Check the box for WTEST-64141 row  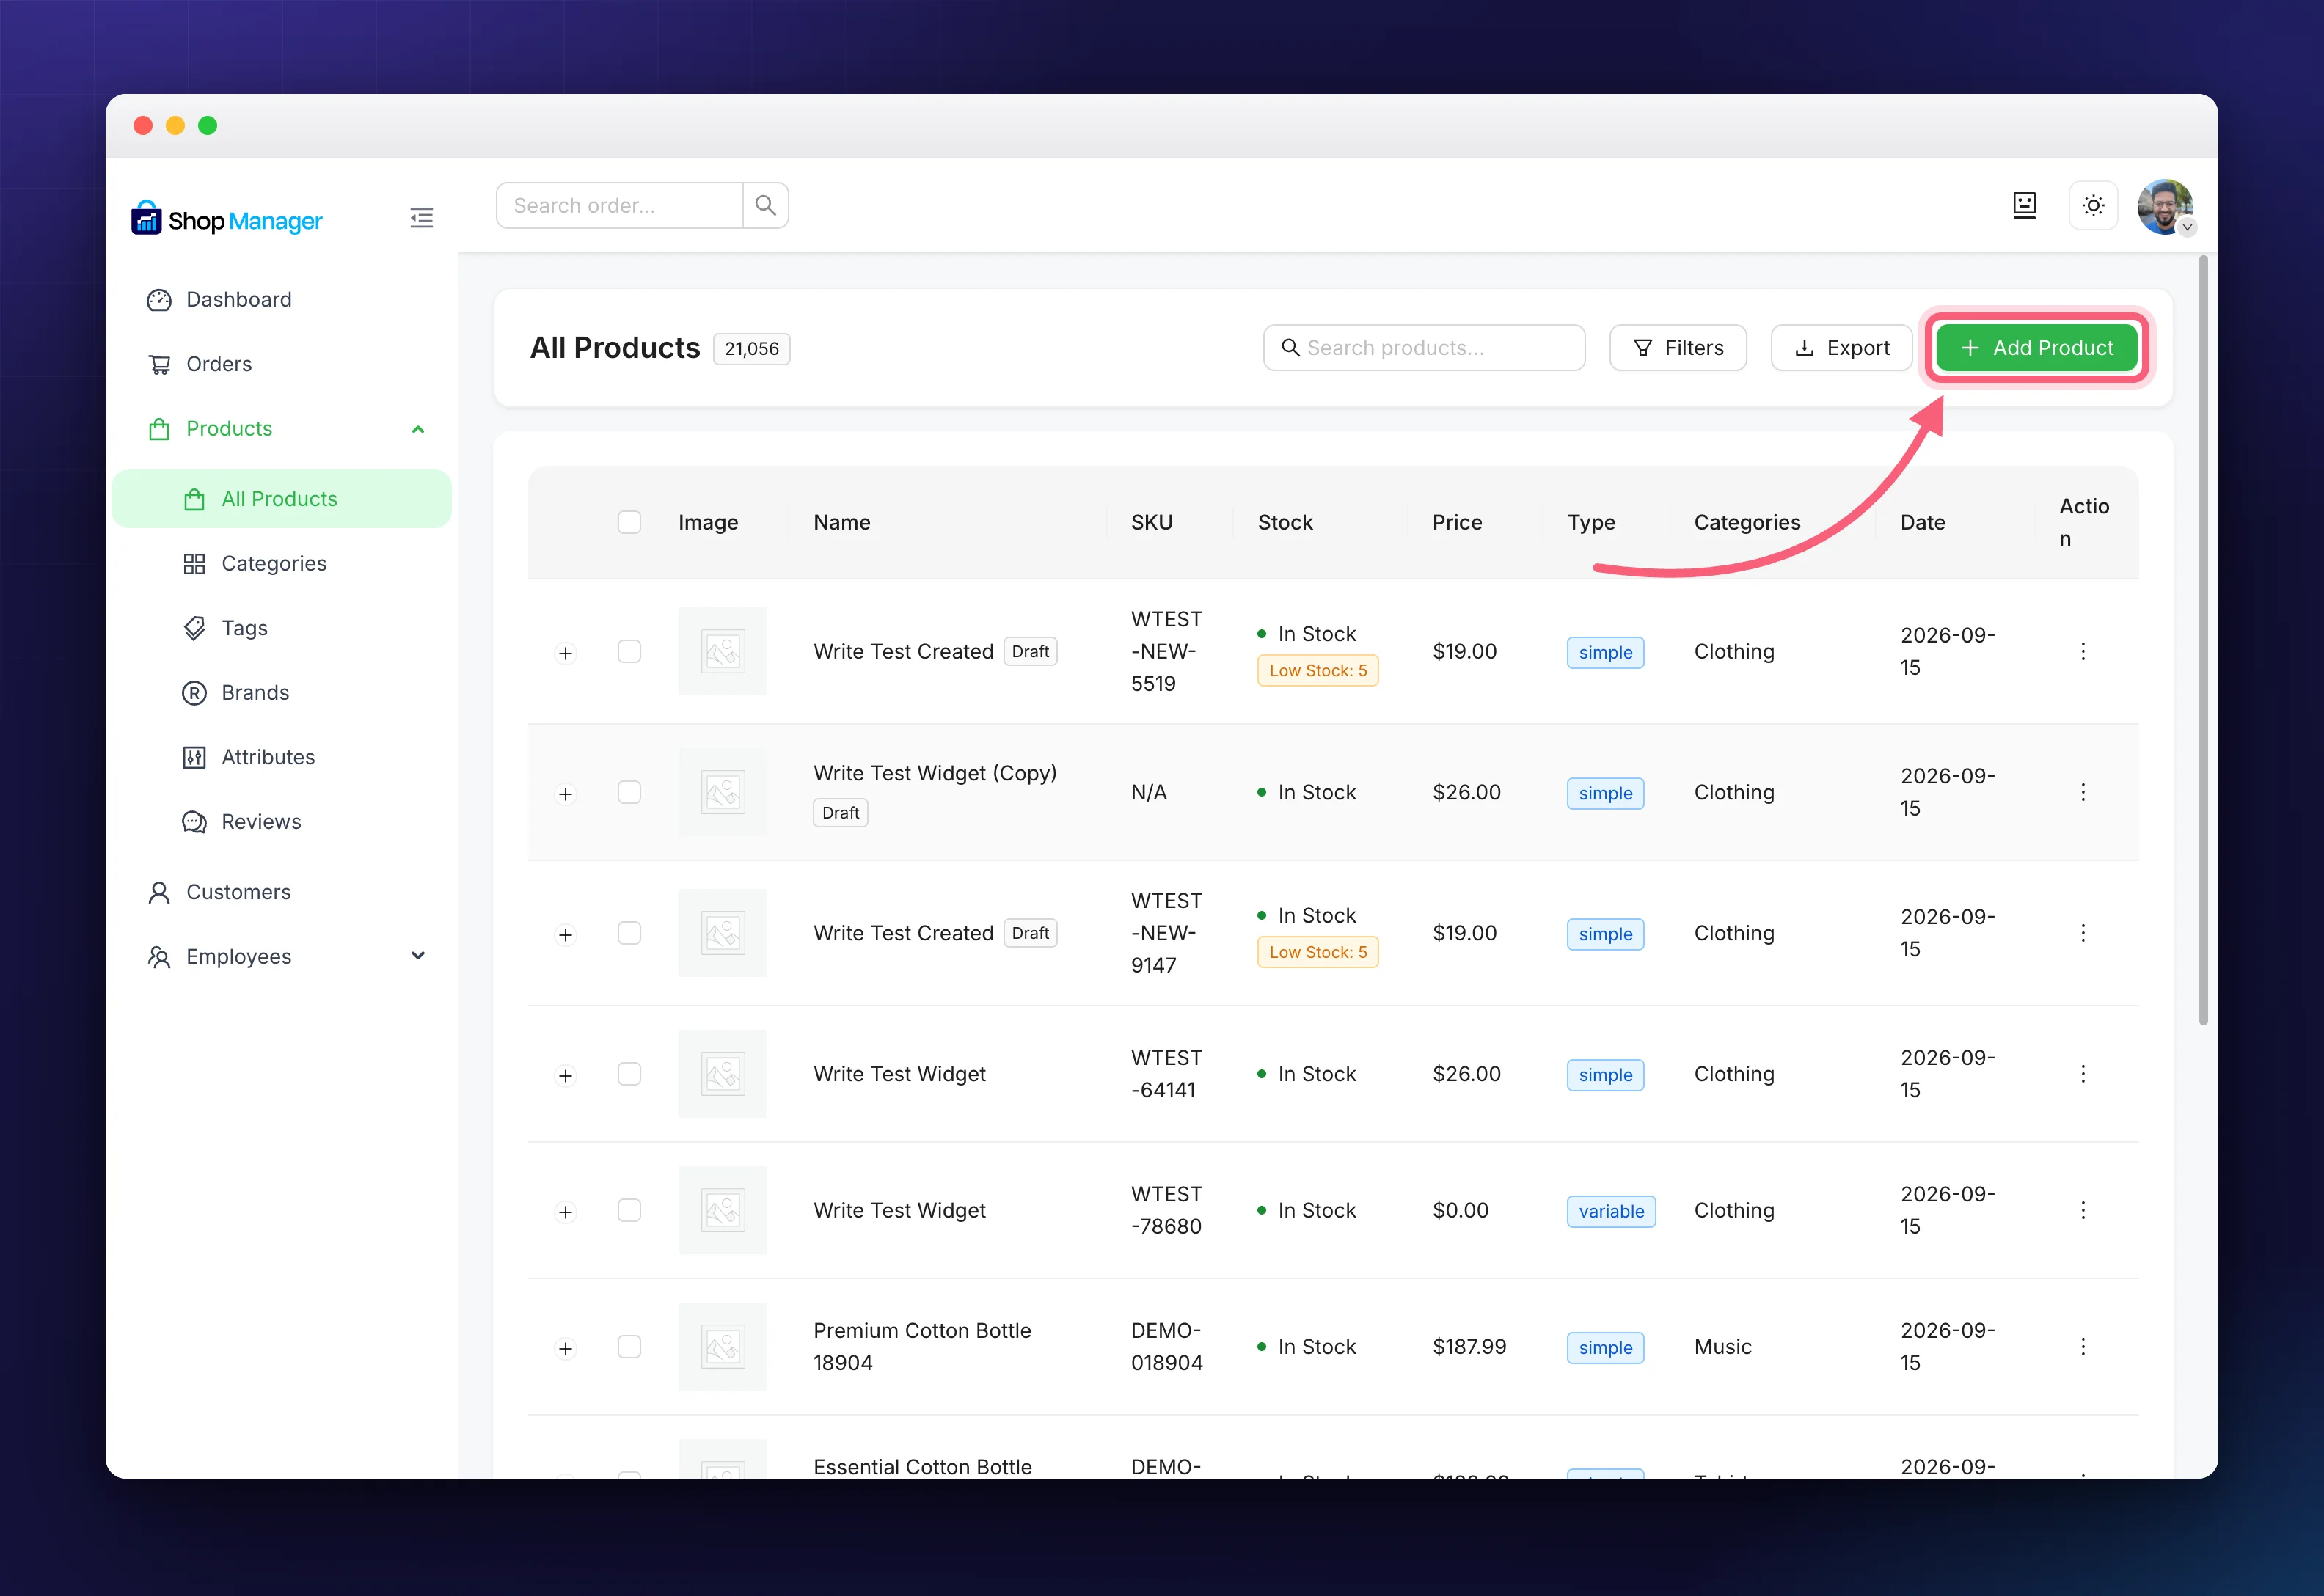point(629,1074)
